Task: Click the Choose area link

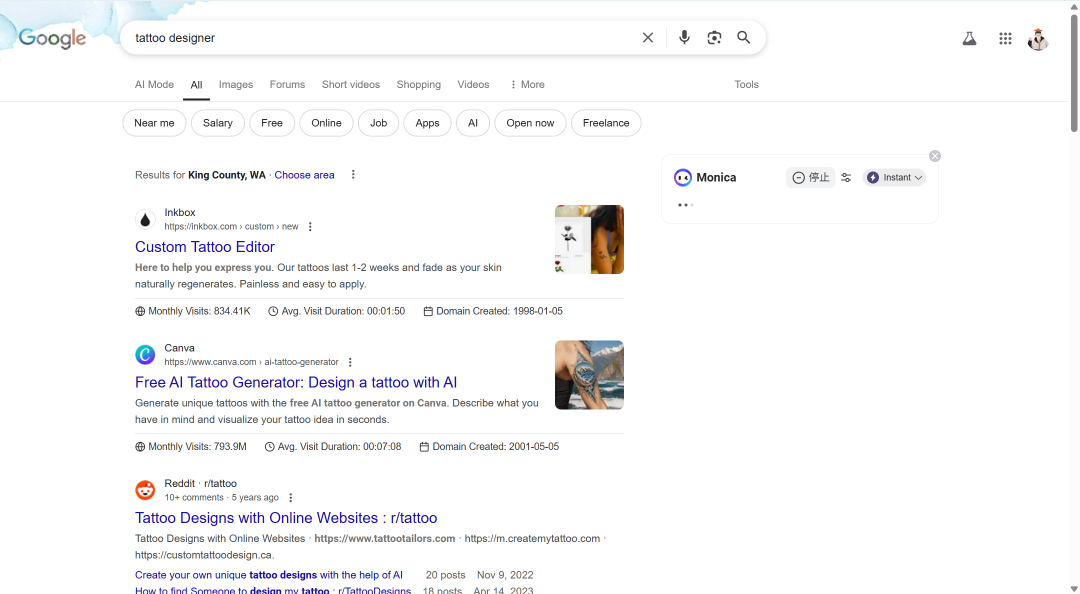Action: (x=304, y=175)
